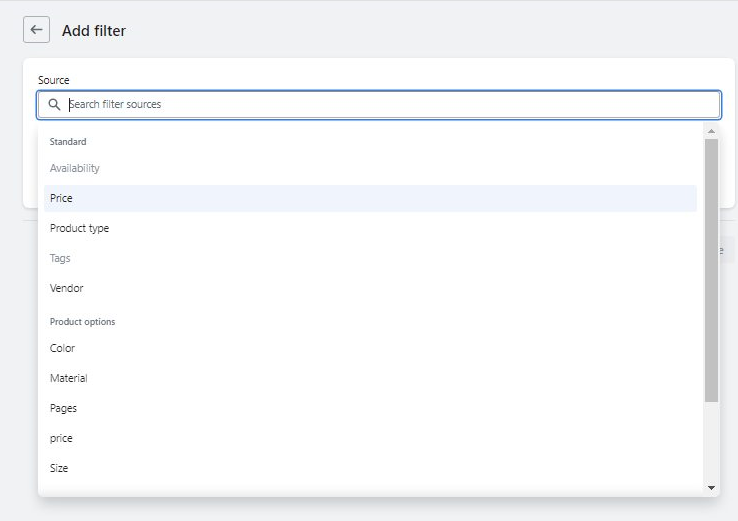Click the magnifying glass search icon

(54, 104)
